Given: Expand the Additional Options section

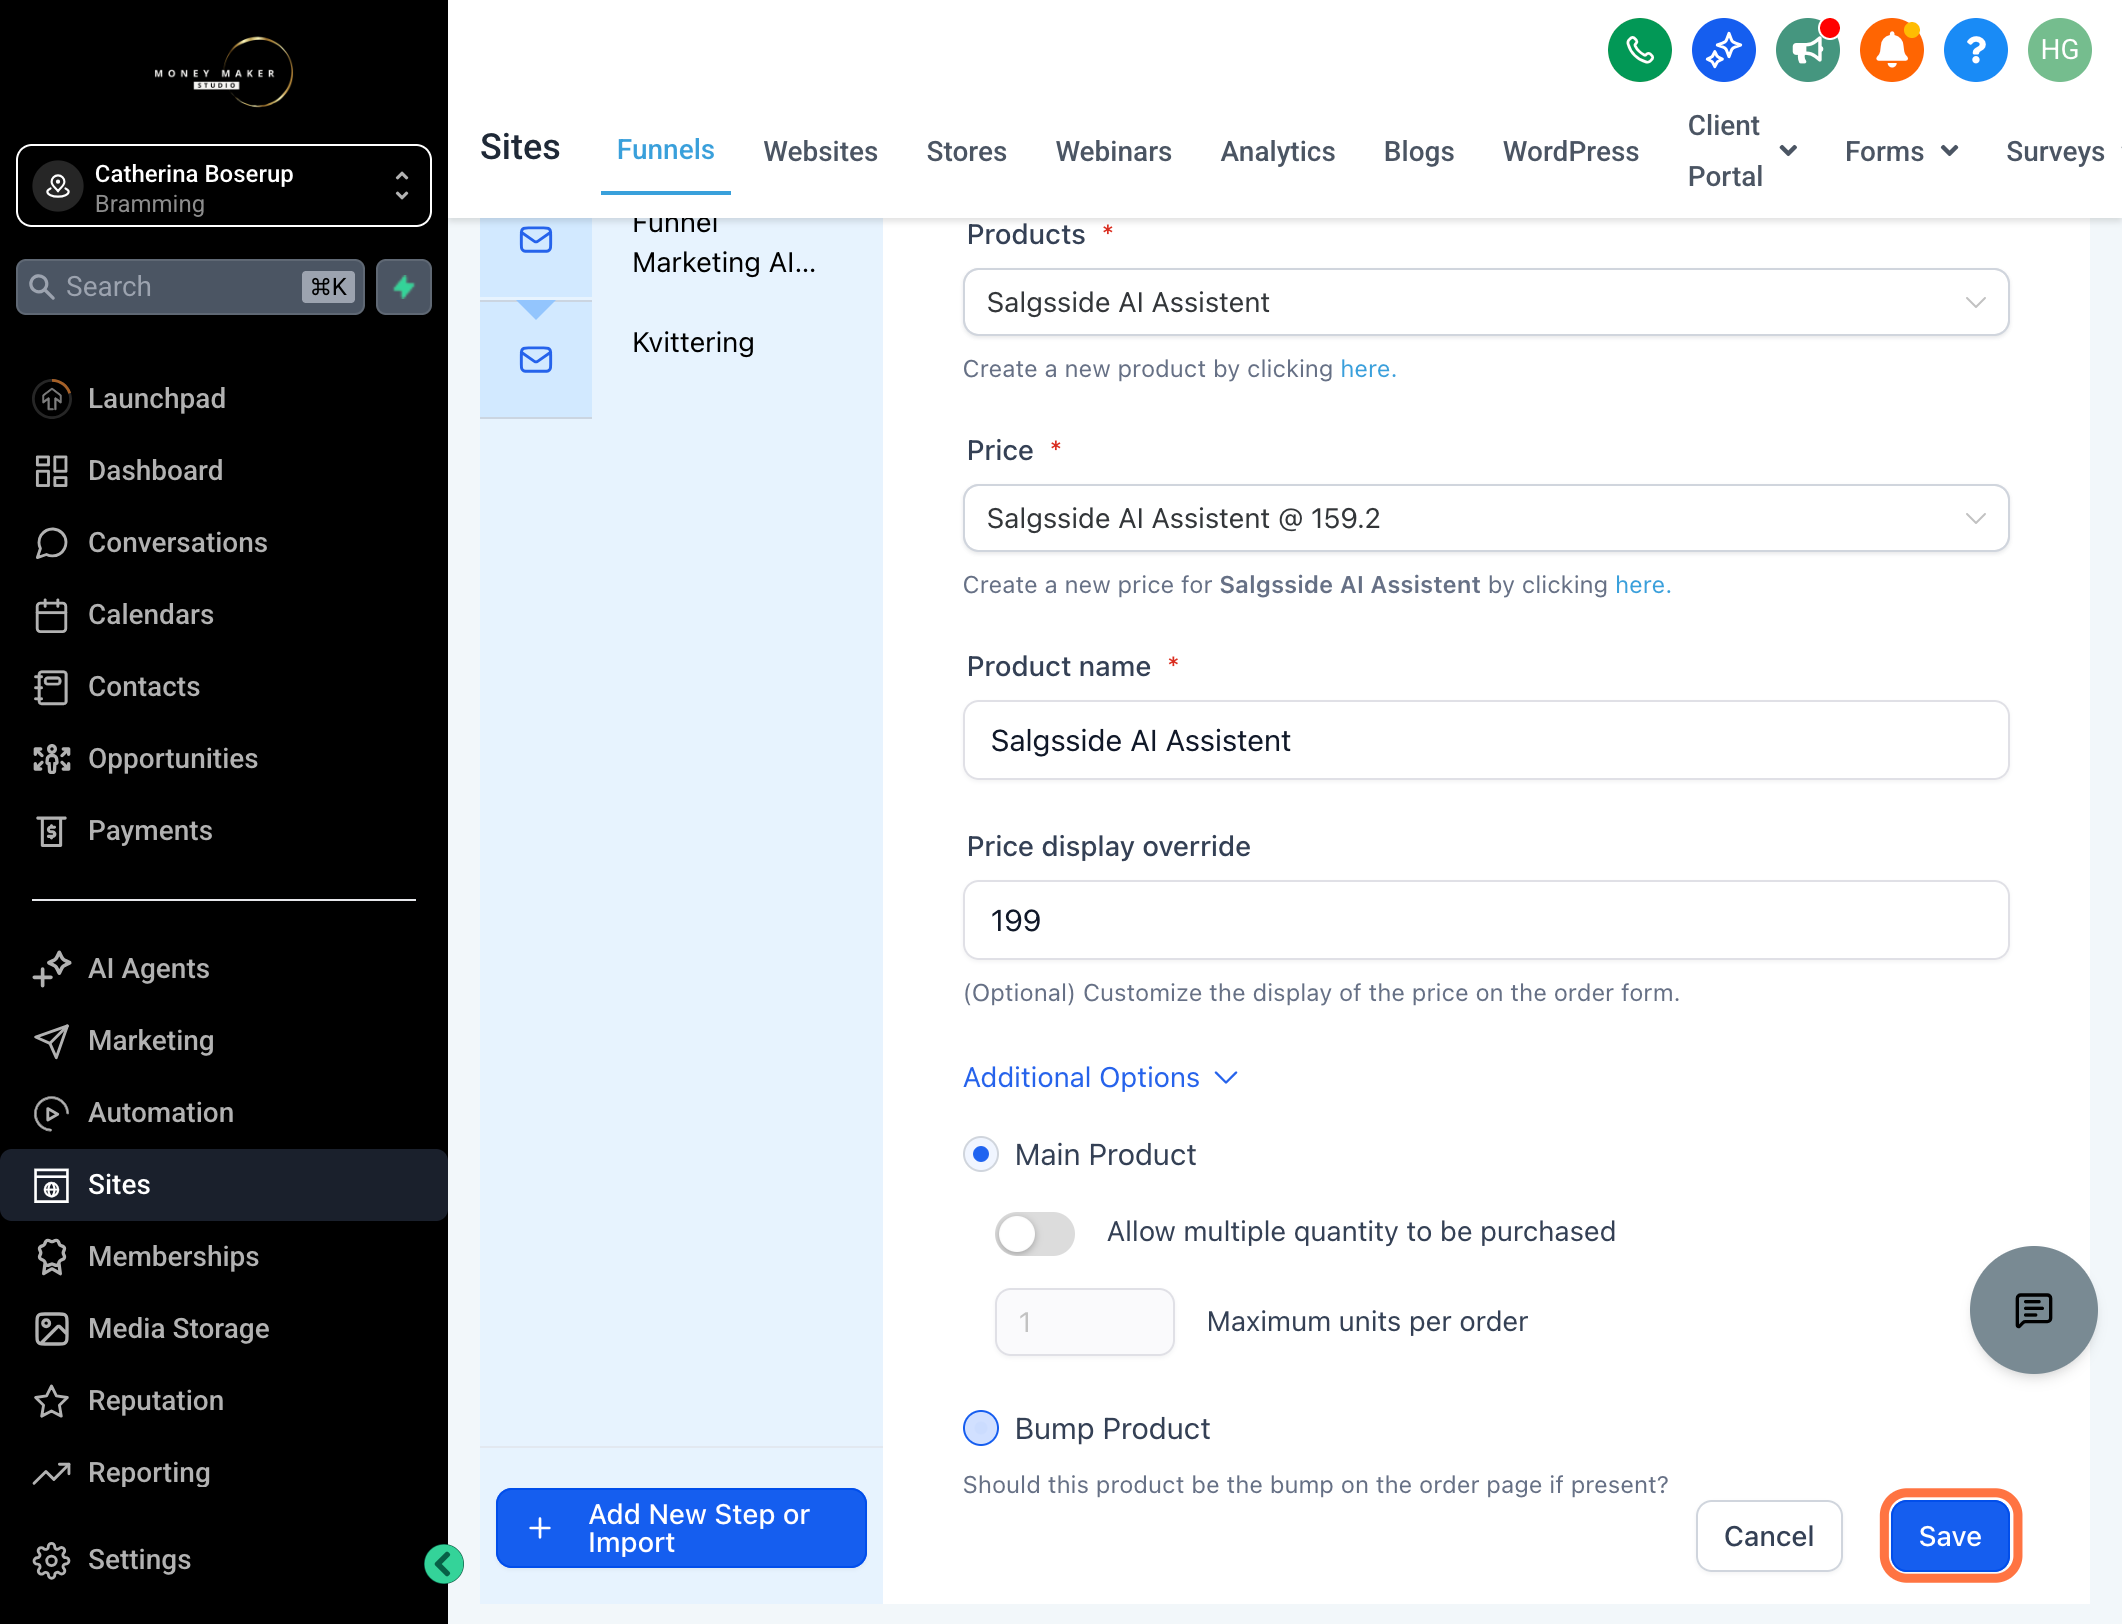Looking at the screenshot, I should click(x=1100, y=1077).
